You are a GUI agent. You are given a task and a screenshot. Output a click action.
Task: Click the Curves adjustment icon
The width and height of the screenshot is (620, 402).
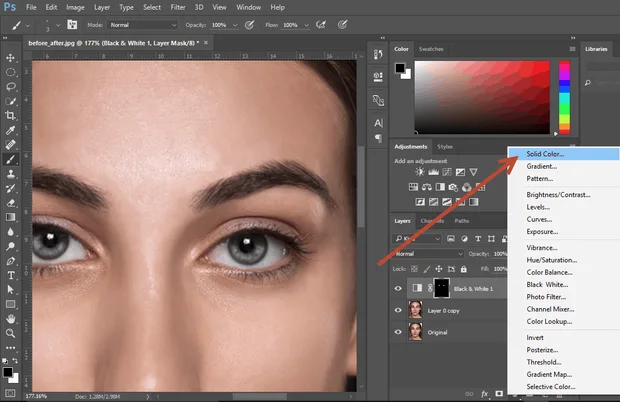(447, 172)
